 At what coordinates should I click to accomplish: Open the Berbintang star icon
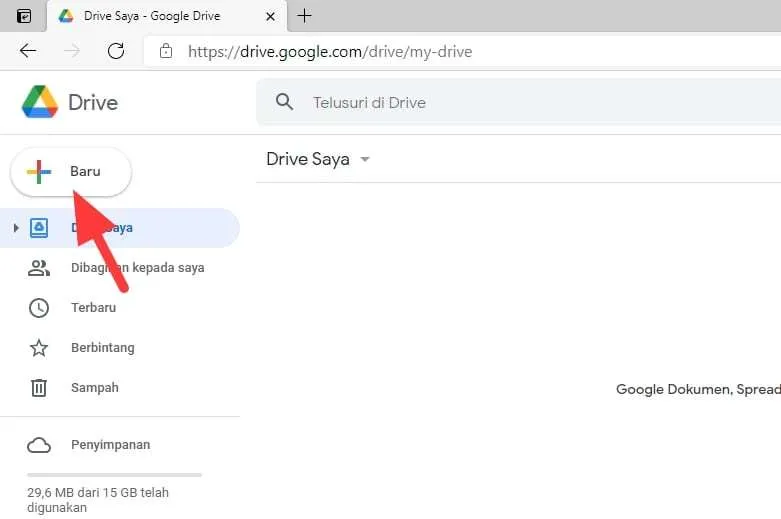39,348
